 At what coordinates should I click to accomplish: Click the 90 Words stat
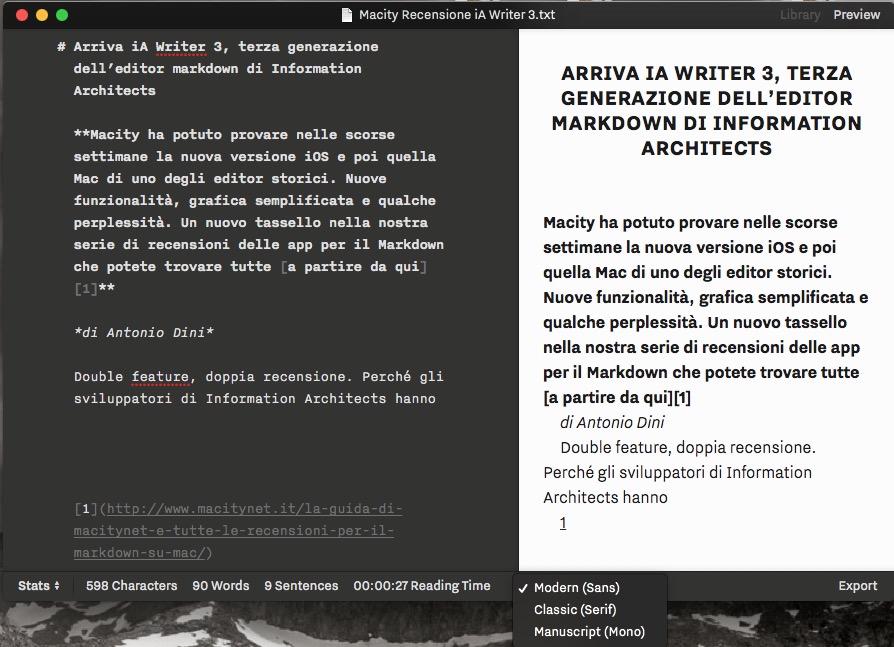pyautogui.click(x=221, y=585)
